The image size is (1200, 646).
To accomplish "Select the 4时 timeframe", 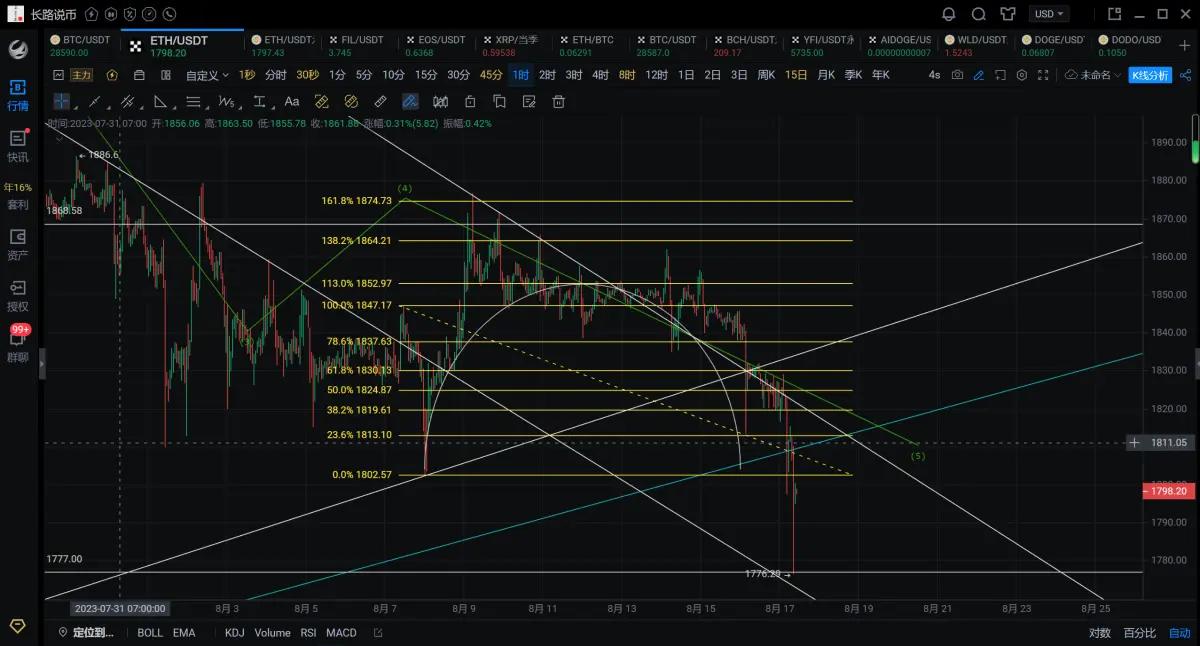I will point(600,75).
